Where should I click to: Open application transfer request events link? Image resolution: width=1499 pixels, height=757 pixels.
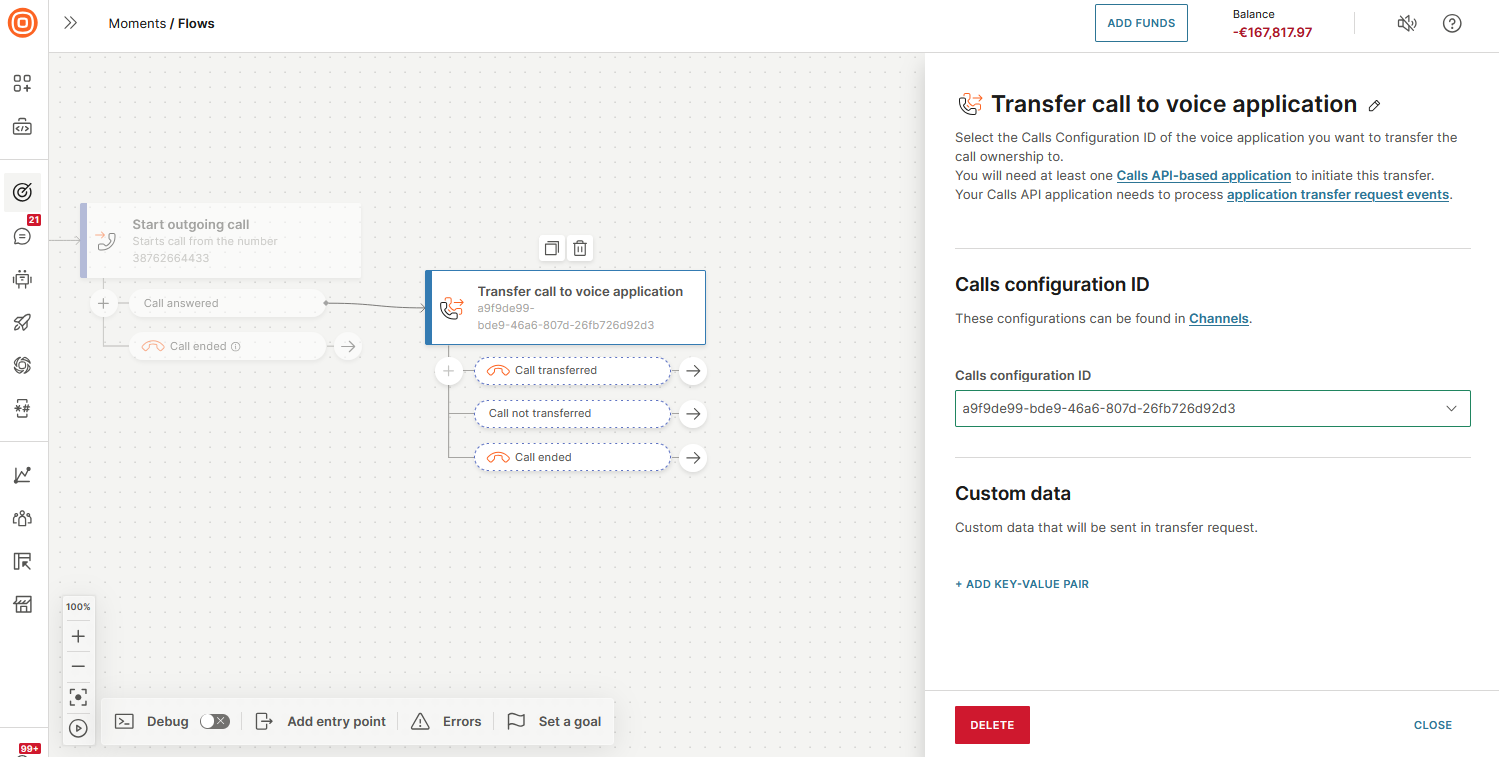(x=1338, y=195)
